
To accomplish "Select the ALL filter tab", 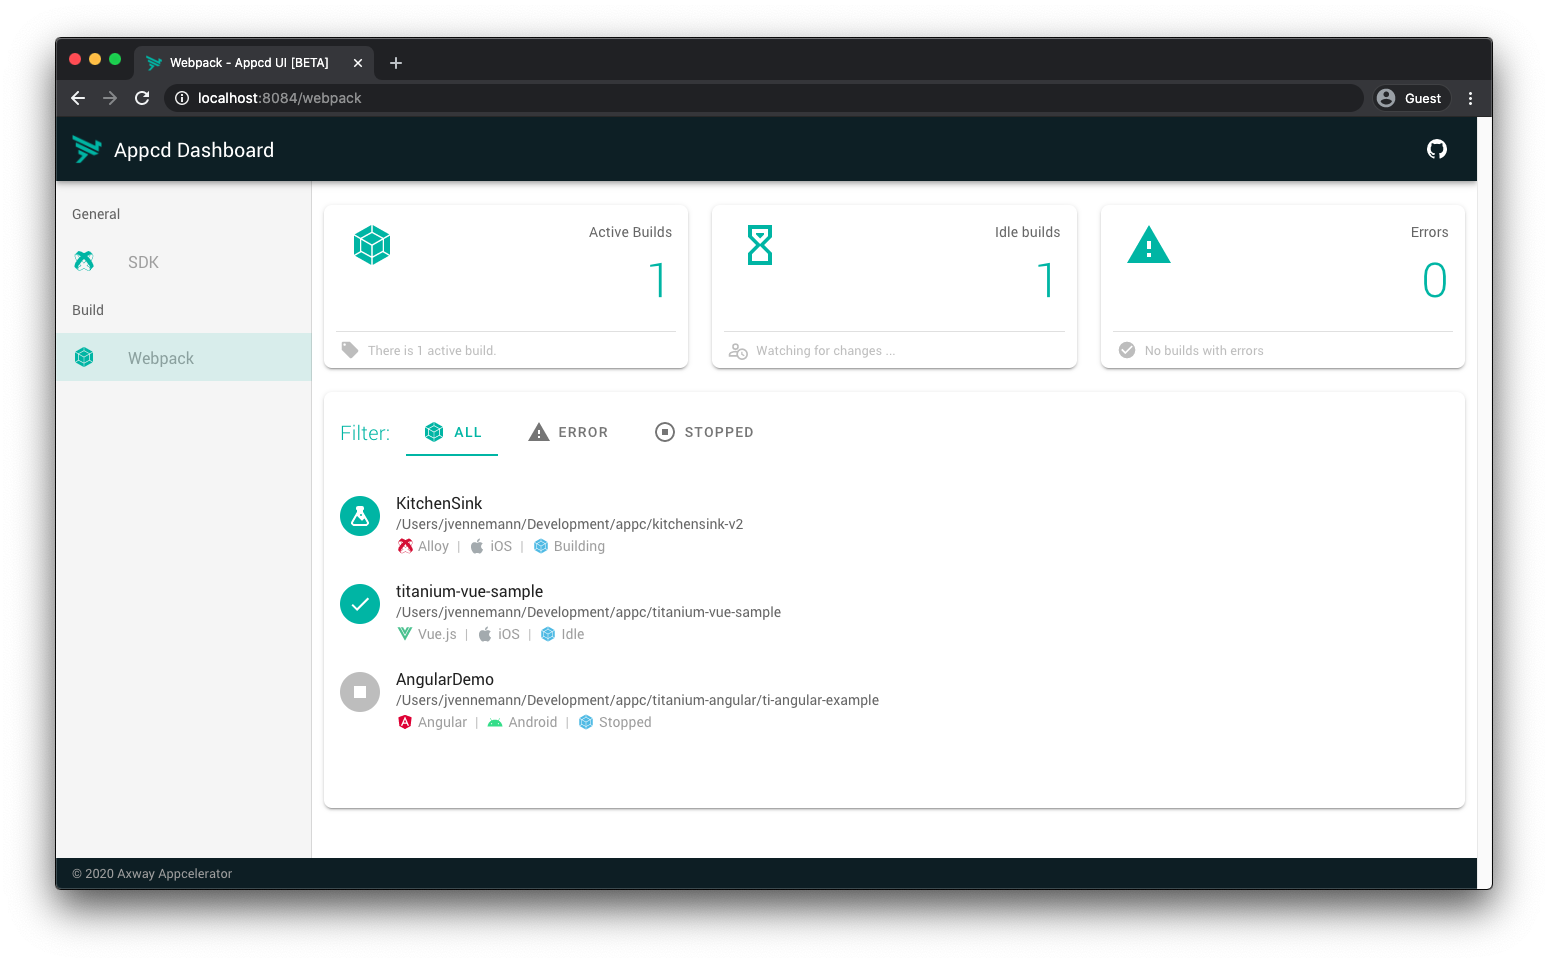I will click(x=452, y=432).
